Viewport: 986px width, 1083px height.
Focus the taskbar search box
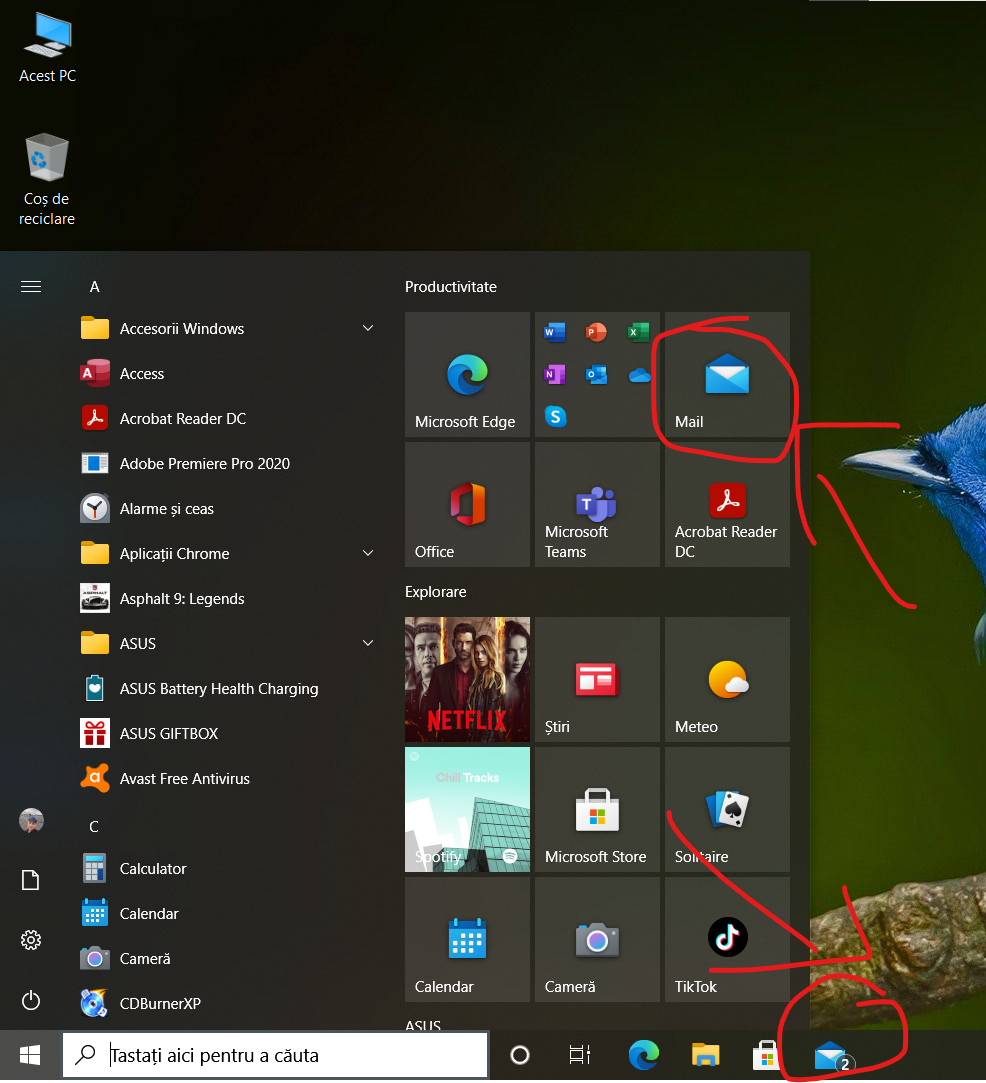coord(275,1055)
